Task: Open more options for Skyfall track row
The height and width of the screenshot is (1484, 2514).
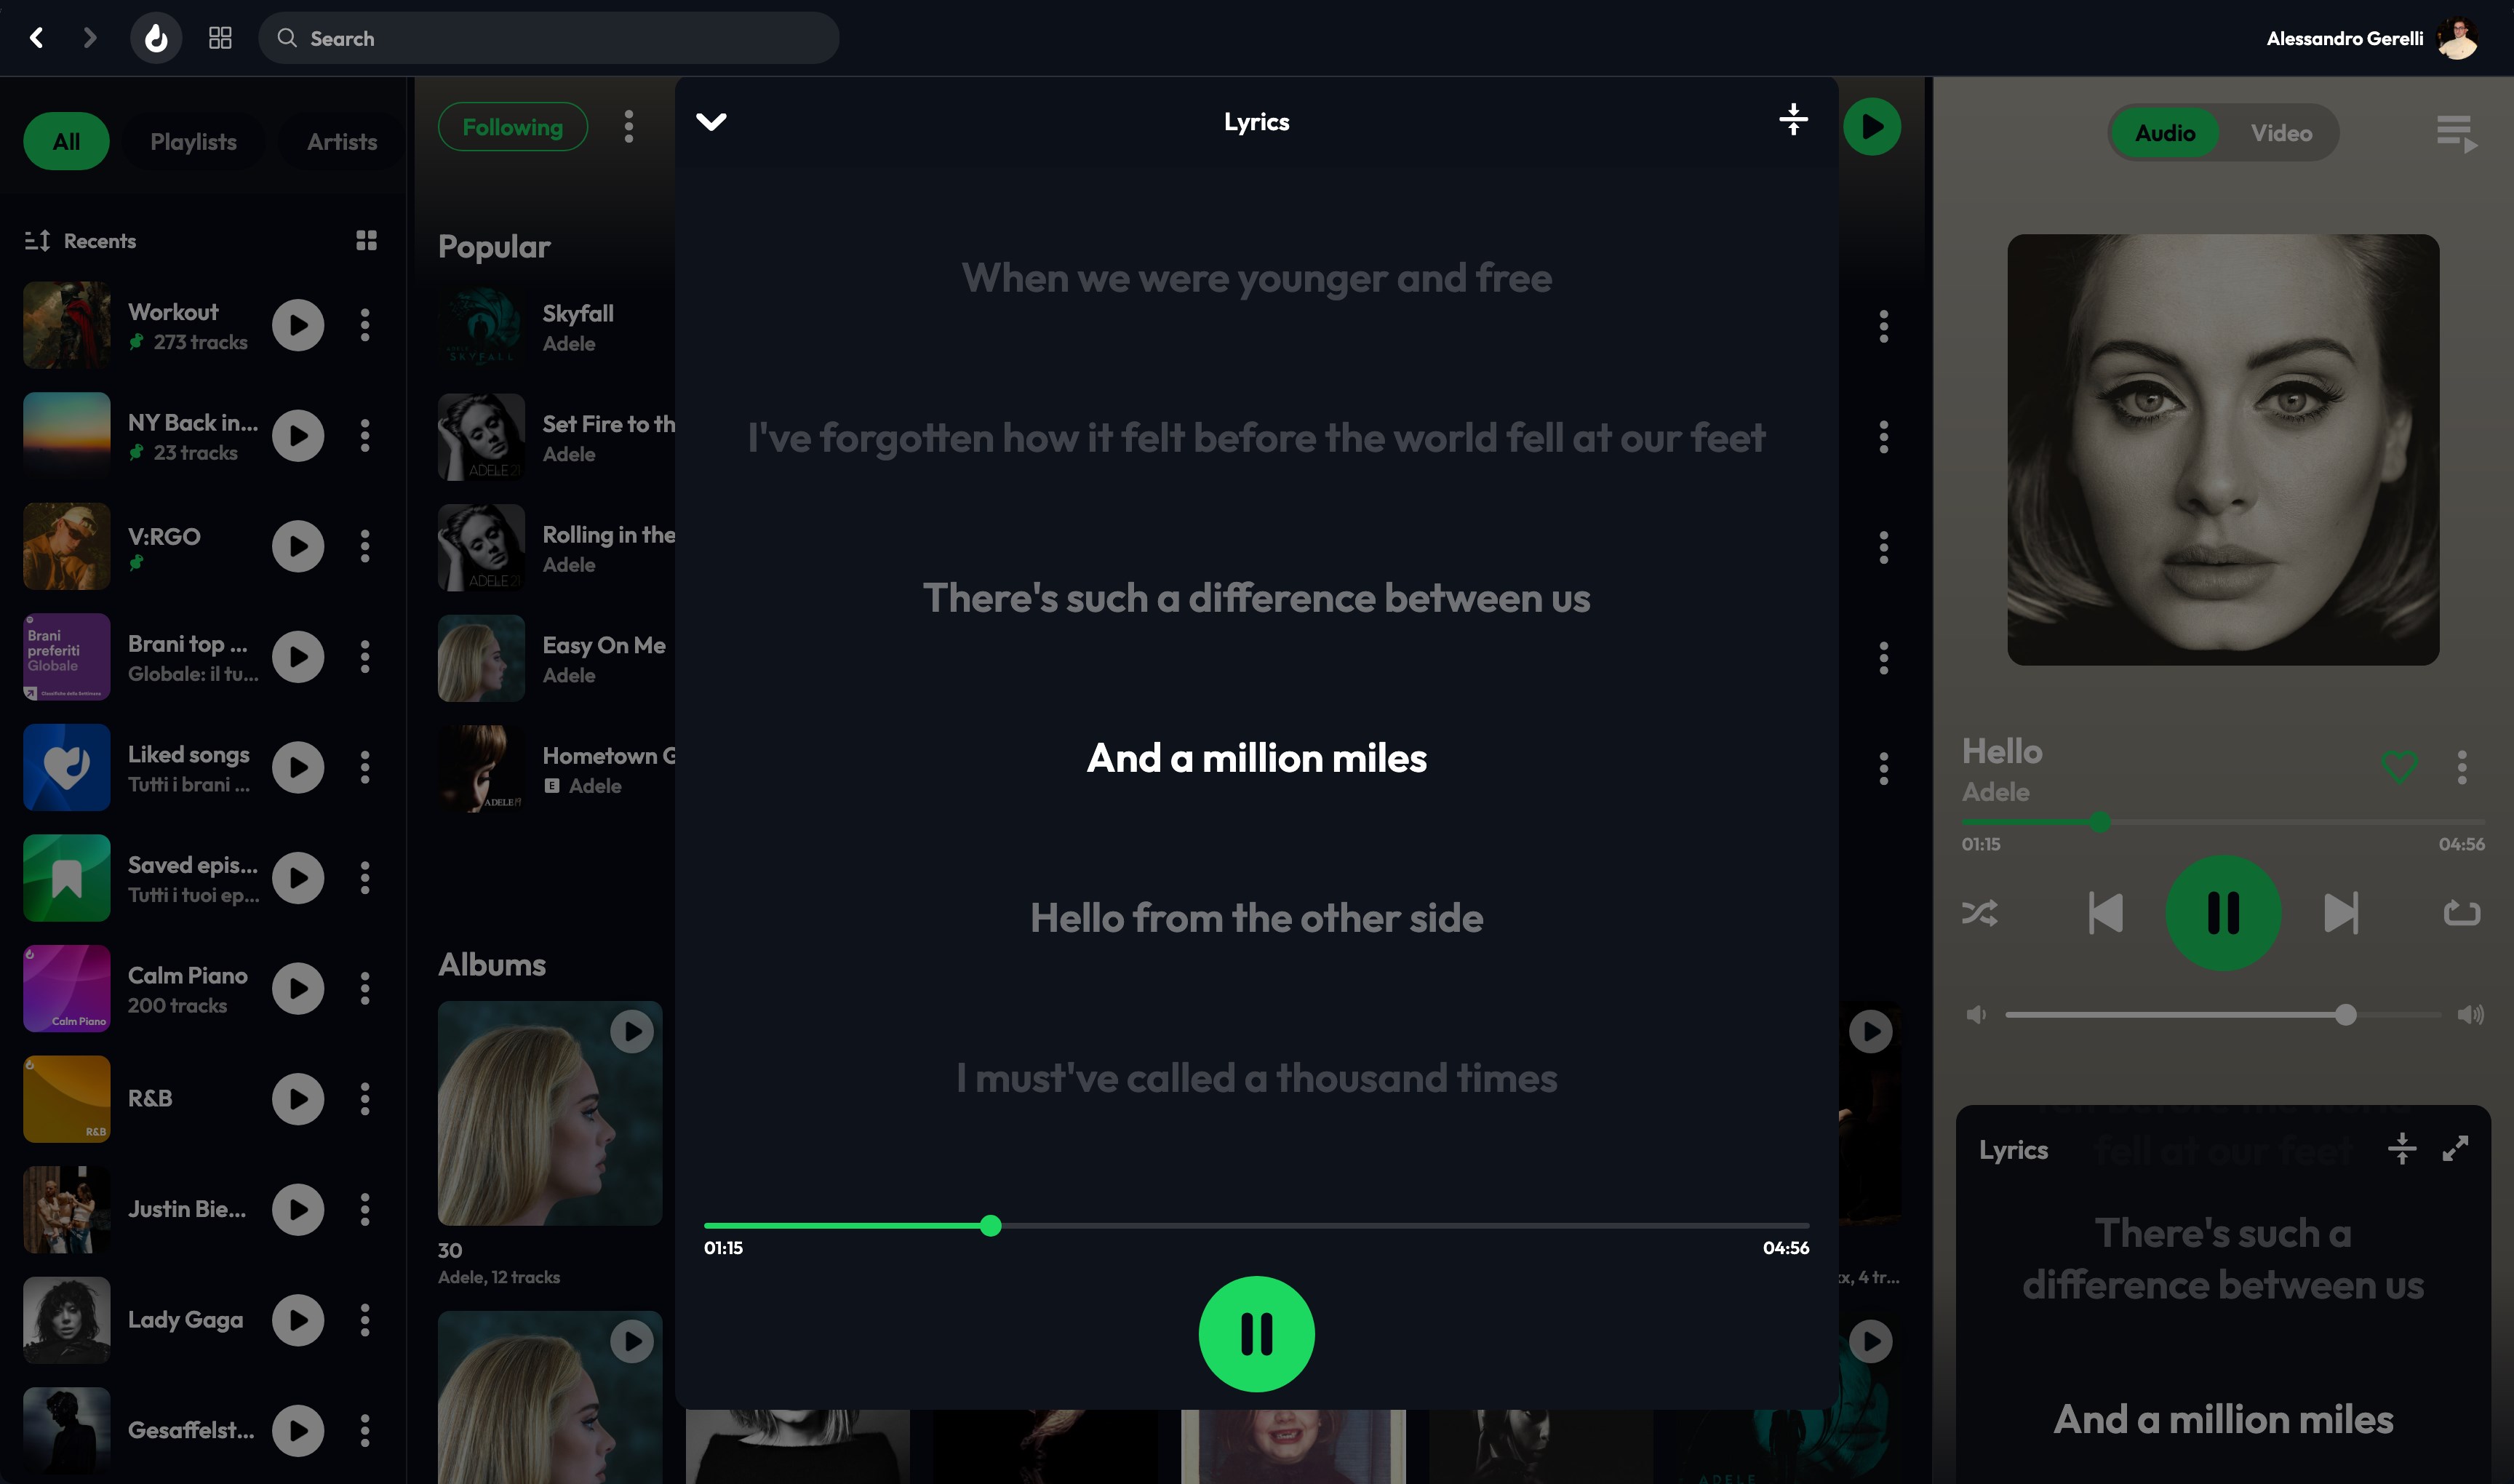Action: (1883, 326)
